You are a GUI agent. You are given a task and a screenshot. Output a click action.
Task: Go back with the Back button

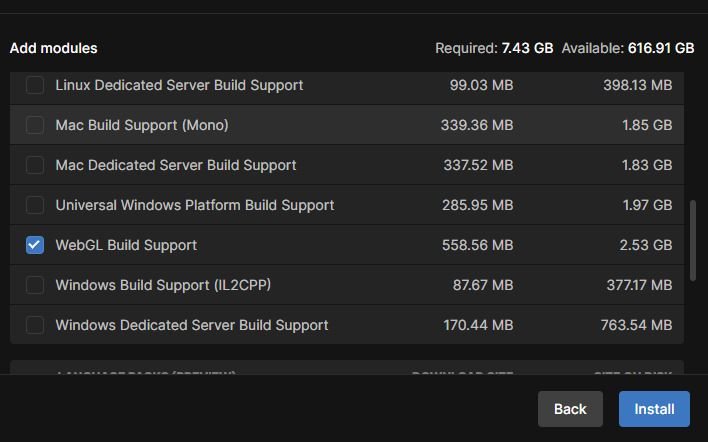click(x=570, y=409)
